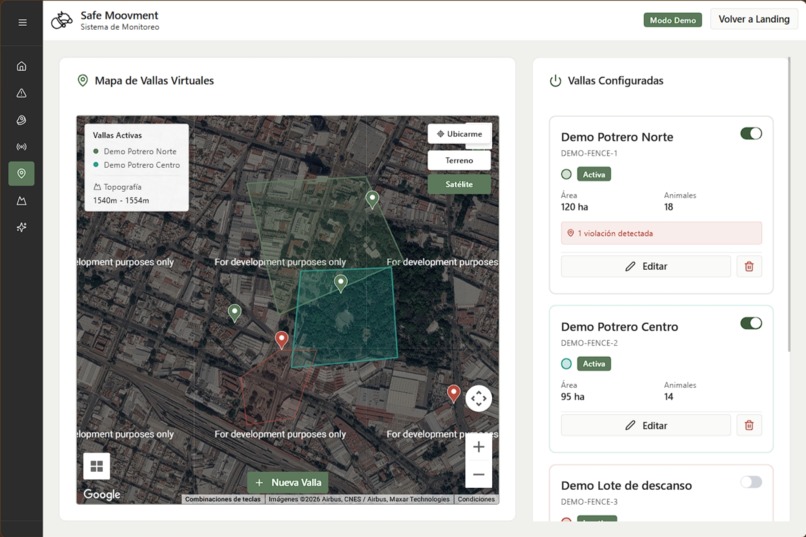Click the red marker beside the pan control
Viewport: 806px width, 537px height.
(x=453, y=394)
